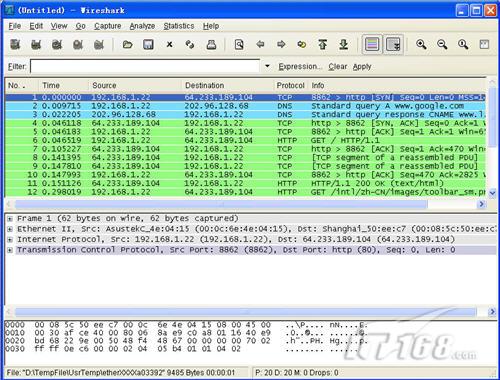The image size is (500, 380).
Task: Open a capture file with folder icon
Action: [x=127, y=44]
